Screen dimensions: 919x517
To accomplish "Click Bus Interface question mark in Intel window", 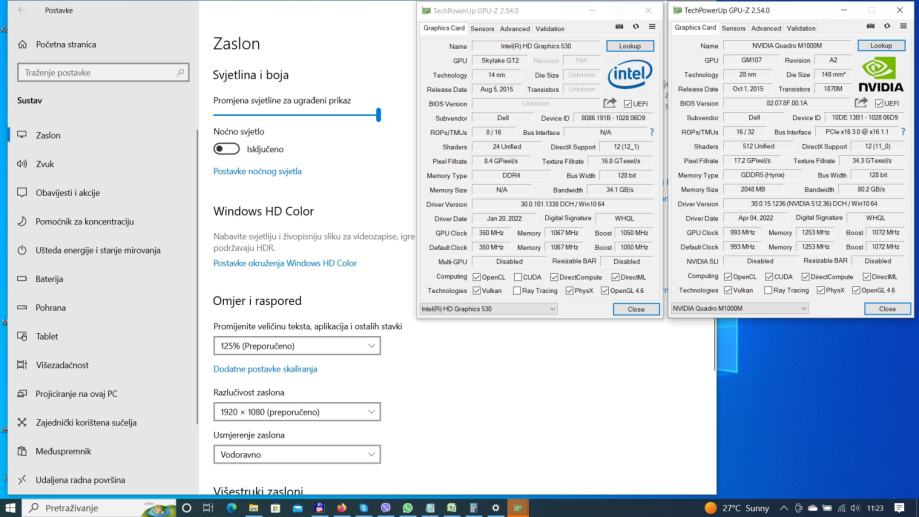I will click(x=651, y=132).
